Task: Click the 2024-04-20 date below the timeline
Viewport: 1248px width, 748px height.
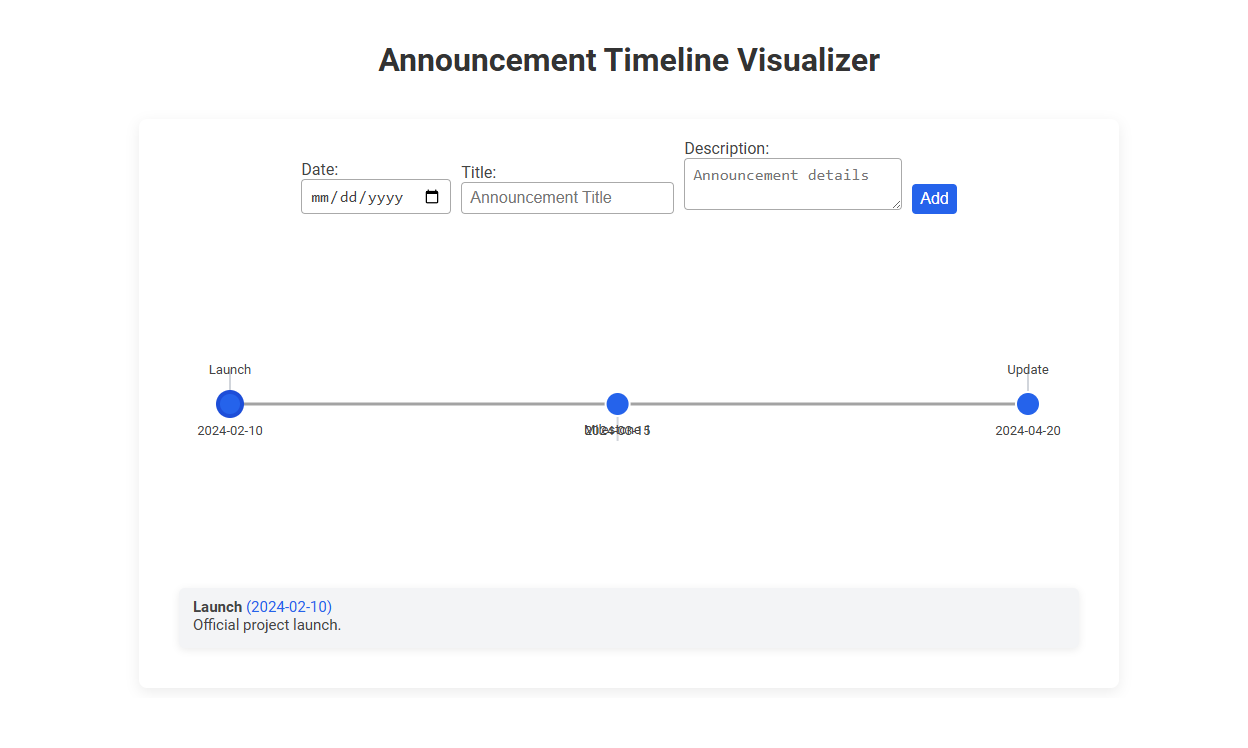Action: (x=1028, y=430)
